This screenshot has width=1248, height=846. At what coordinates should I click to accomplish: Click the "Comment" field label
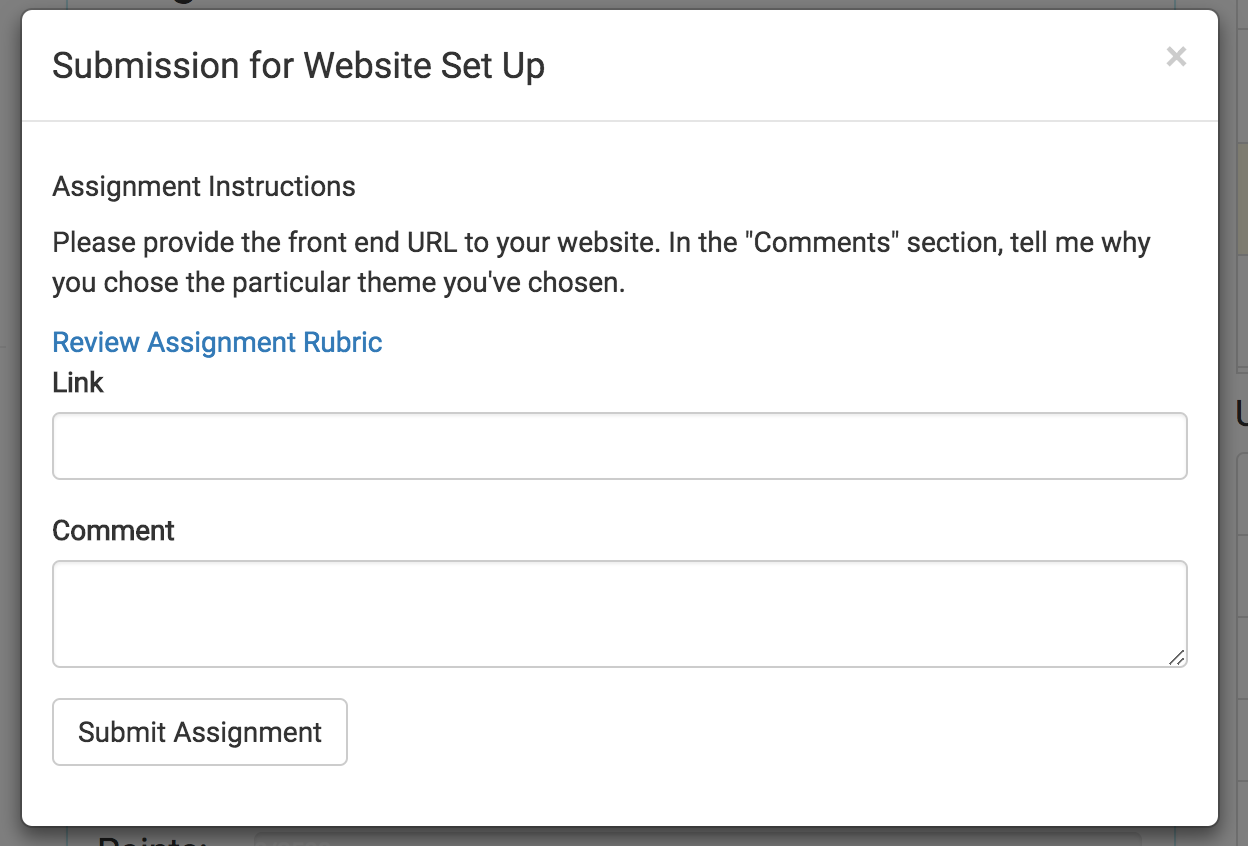113,530
